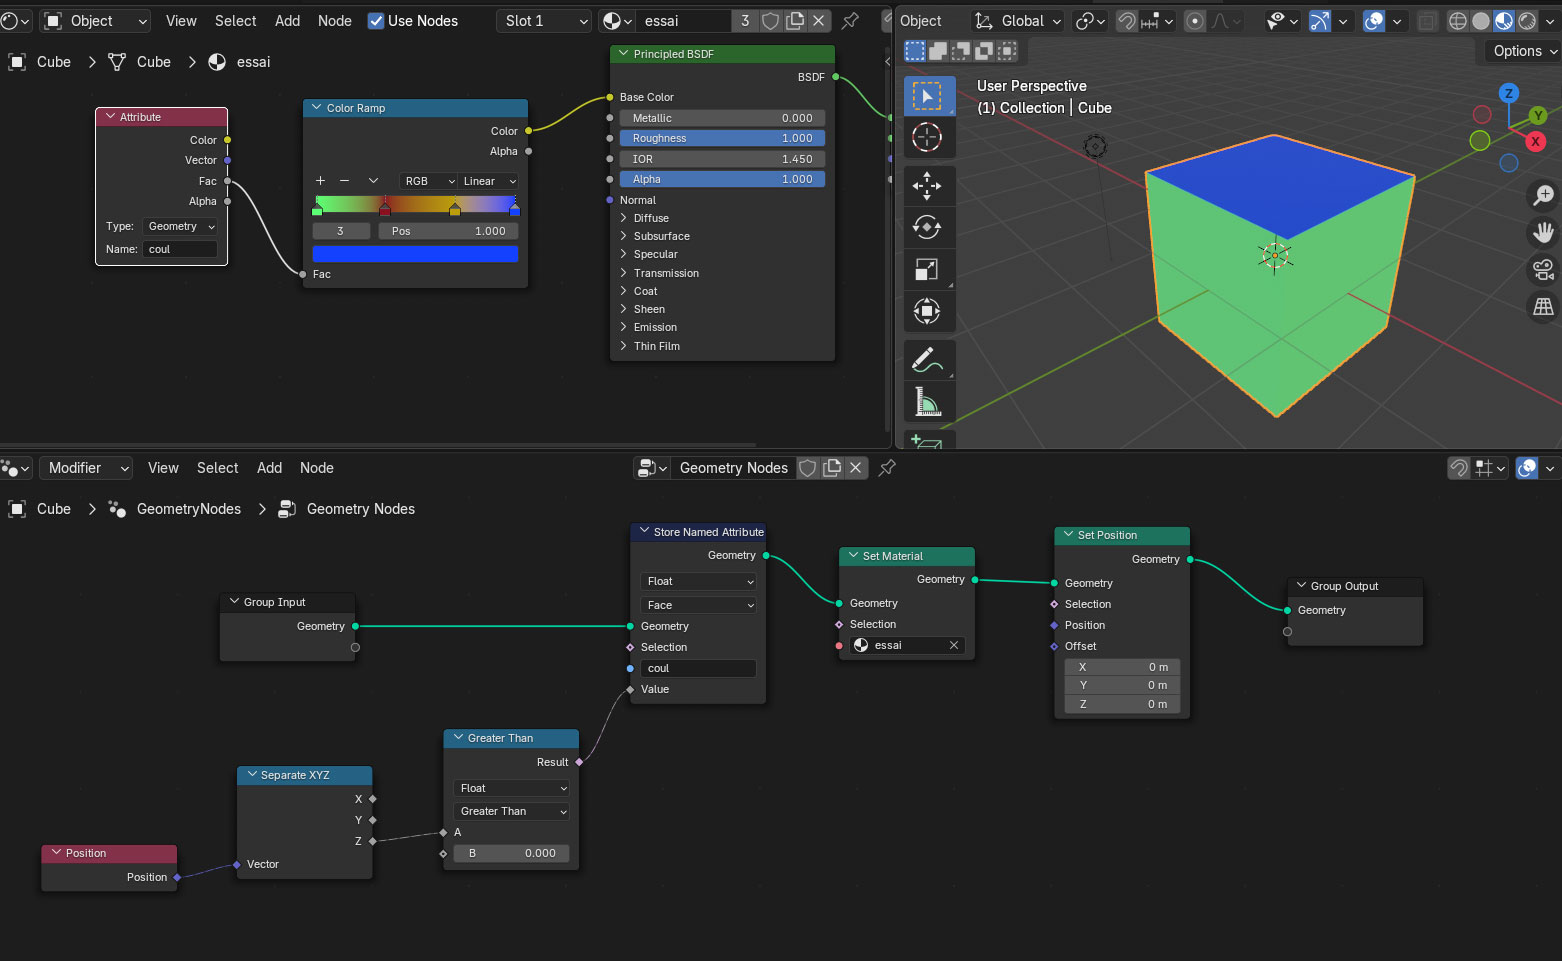1562x961 pixels.
Task: Select the Annotate pencil tool
Action: 927,359
